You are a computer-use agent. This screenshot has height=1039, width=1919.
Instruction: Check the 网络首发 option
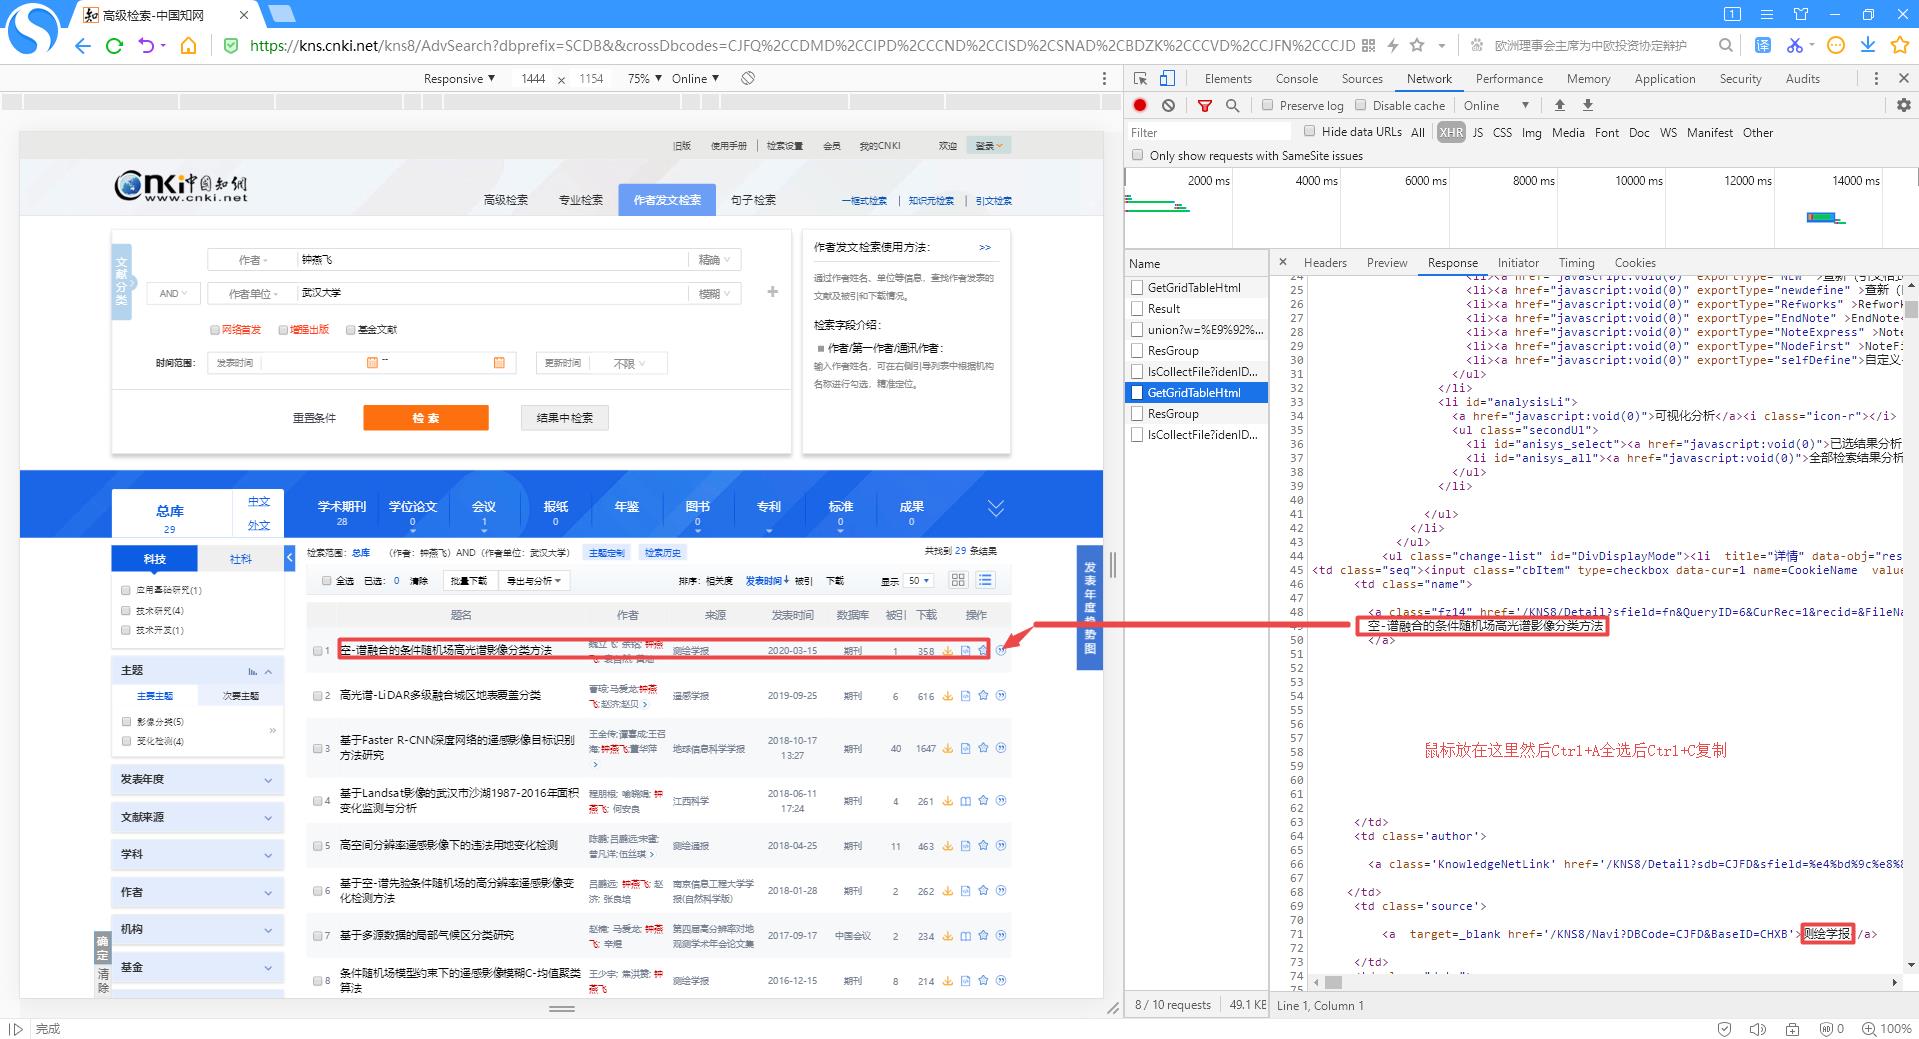[x=214, y=329]
